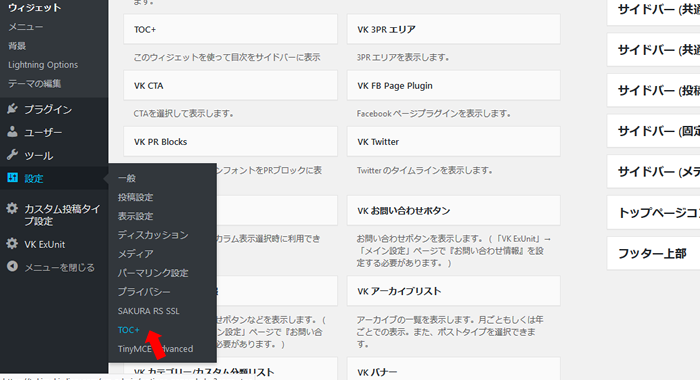
Task: Open テーマの編集 in sidebar
Action: tap(34, 84)
